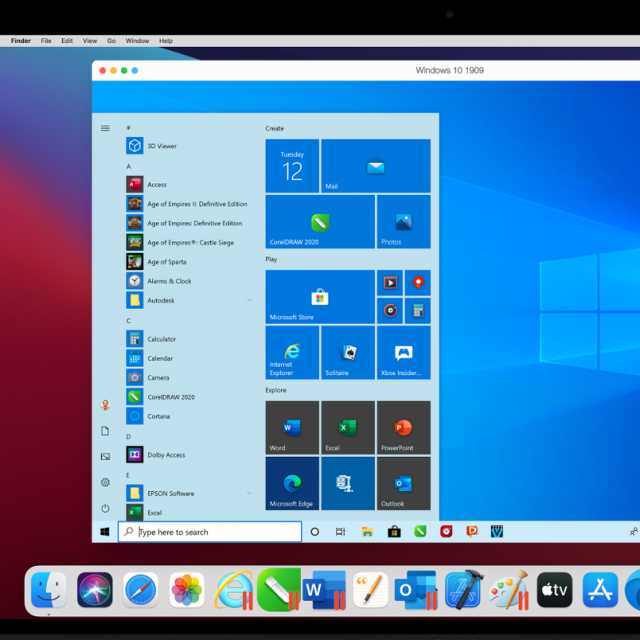Viewport: 640px width, 640px height.
Task: Open Apple TV from the Dock
Action: [555, 590]
